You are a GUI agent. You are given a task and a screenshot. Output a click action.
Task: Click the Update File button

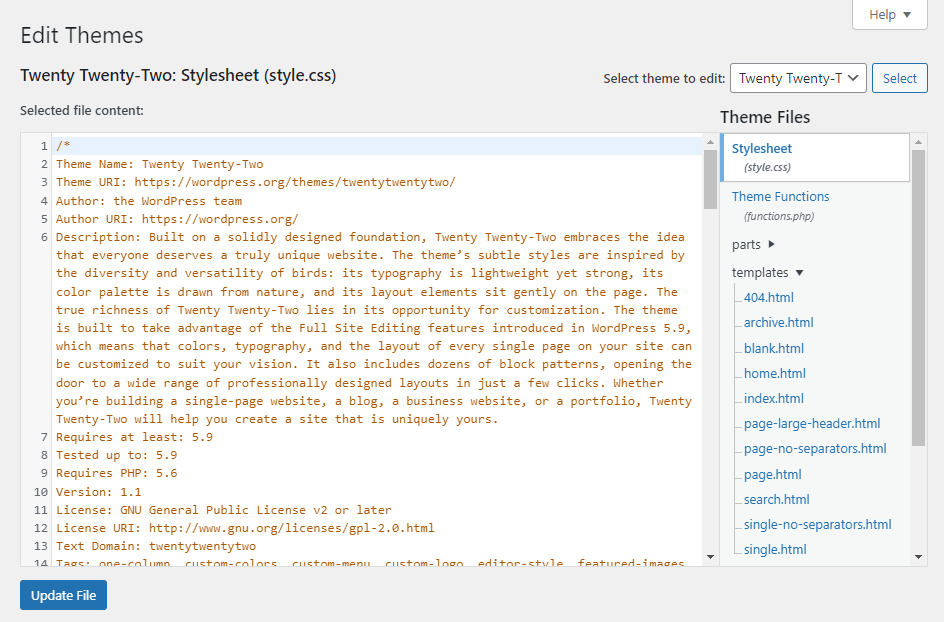62,594
